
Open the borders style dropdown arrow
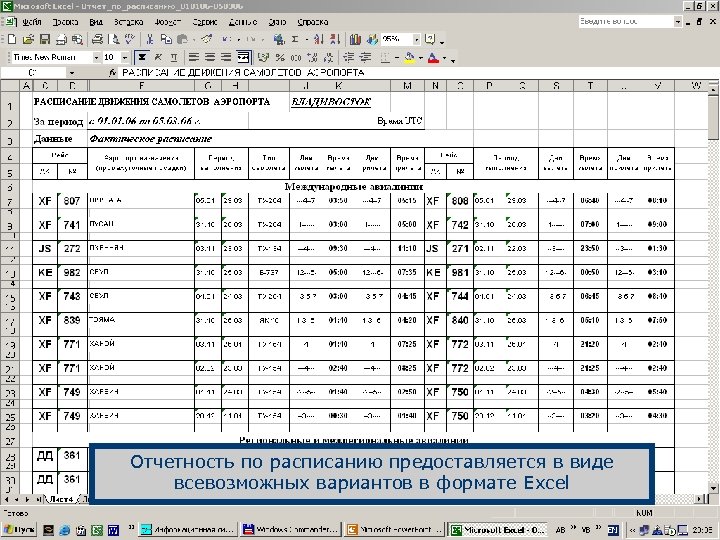(396, 57)
